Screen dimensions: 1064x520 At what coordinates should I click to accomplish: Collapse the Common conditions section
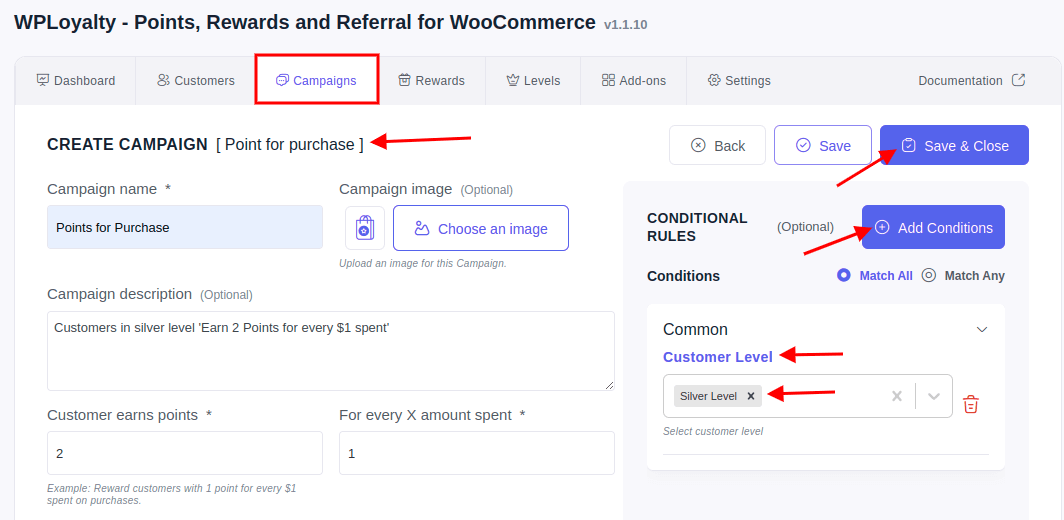coord(981,330)
